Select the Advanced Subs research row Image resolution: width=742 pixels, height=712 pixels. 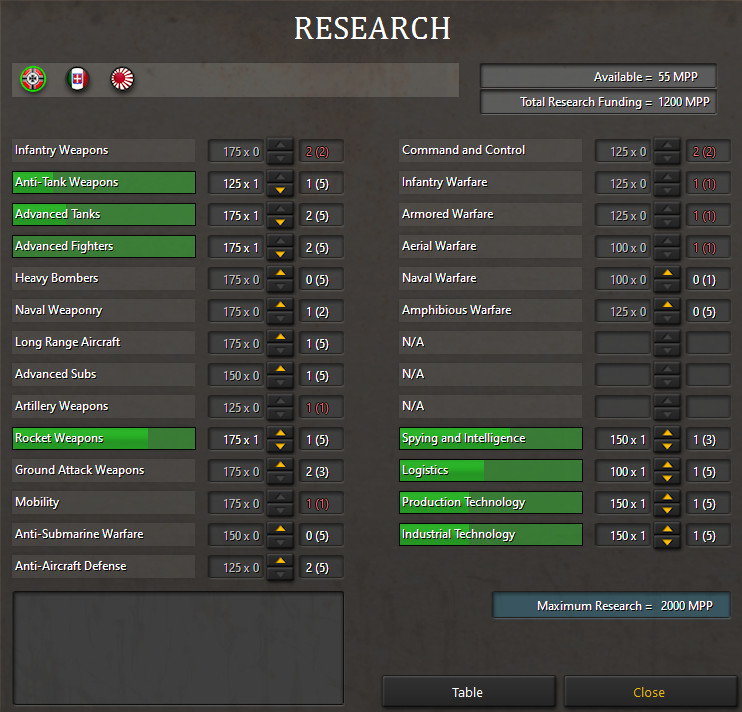point(104,374)
